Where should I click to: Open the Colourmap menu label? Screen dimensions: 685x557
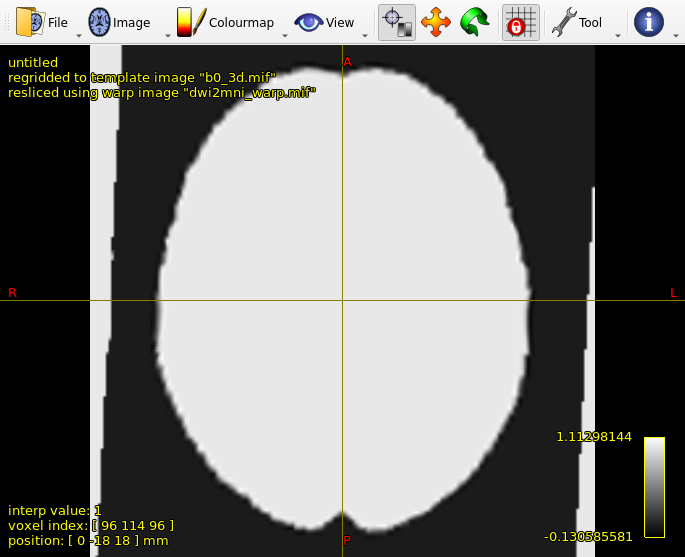pyautogui.click(x=241, y=23)
